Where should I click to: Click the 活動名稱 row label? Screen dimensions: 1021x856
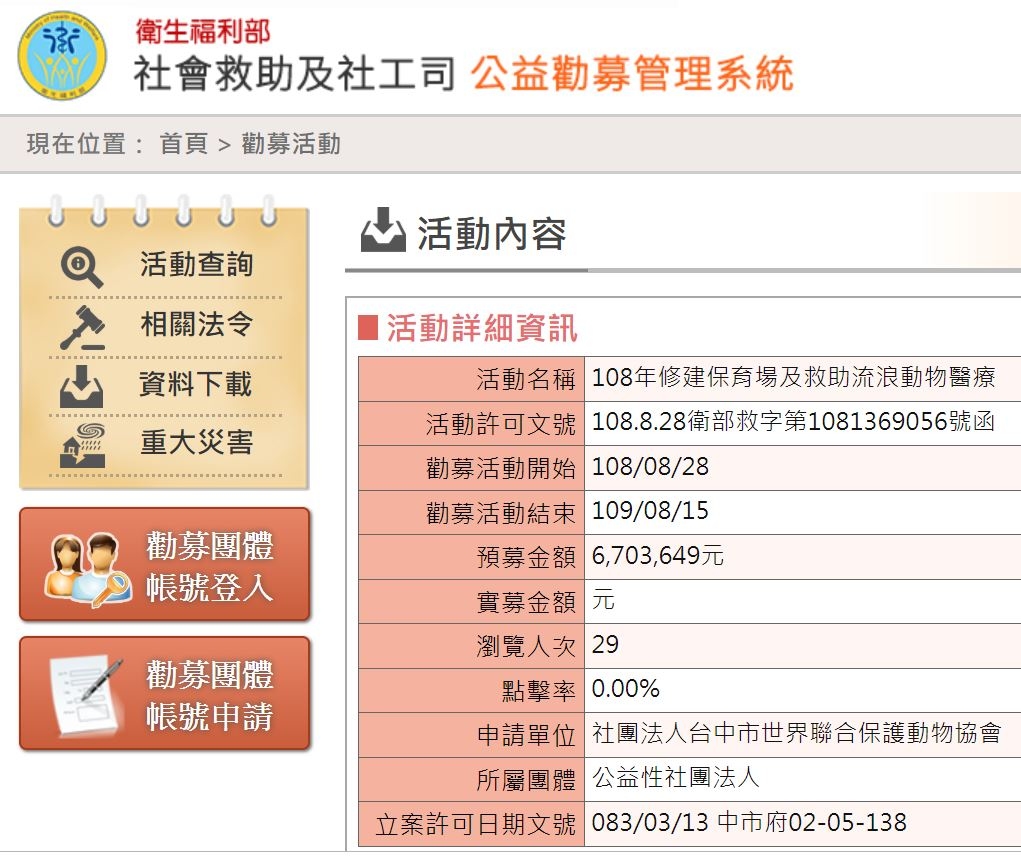pyautogui.click(x=526, y=379)
